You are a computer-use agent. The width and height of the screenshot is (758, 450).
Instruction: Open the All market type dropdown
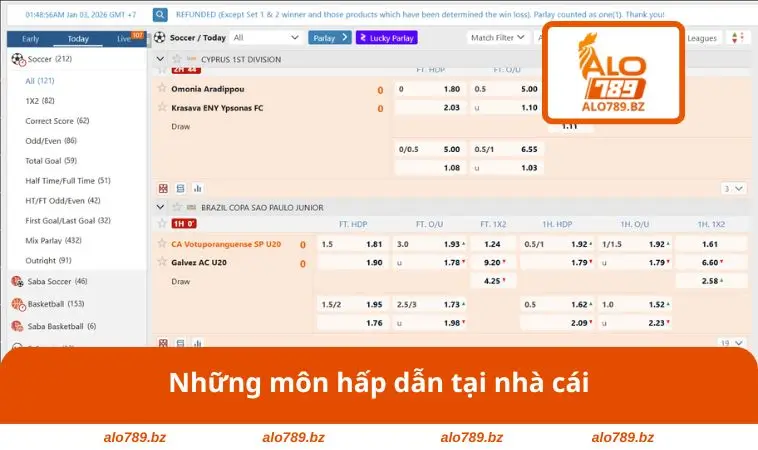[x=266, y=38]
